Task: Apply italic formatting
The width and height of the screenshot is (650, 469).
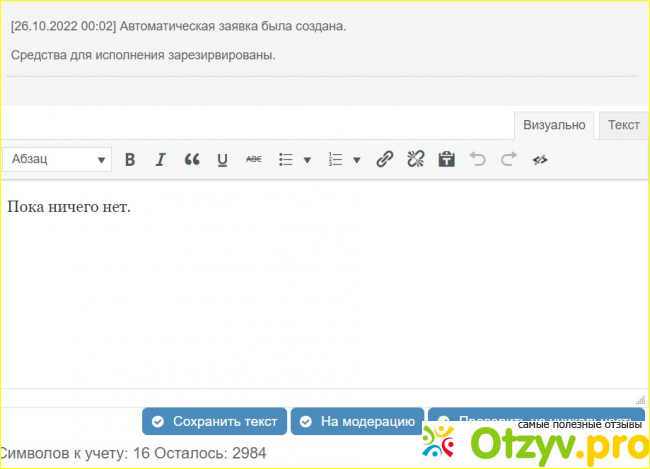Action: tap(160, 159)
